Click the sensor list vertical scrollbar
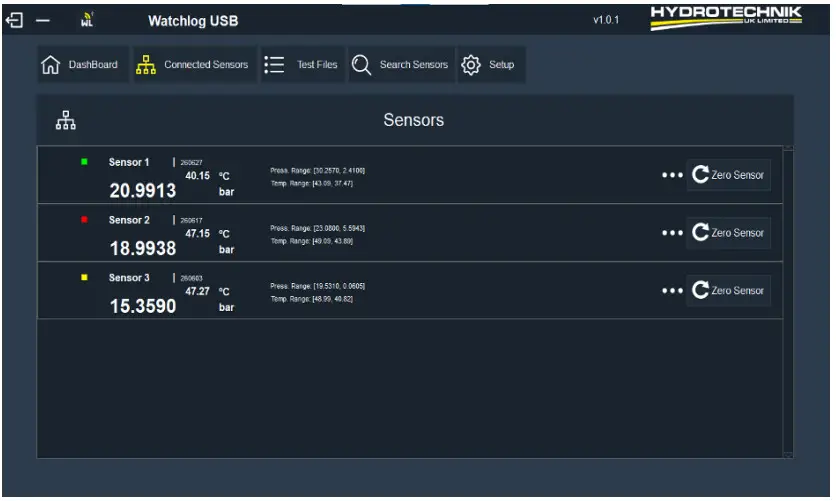The height and width of the screenshot is (501, 836). coord(788,302)
